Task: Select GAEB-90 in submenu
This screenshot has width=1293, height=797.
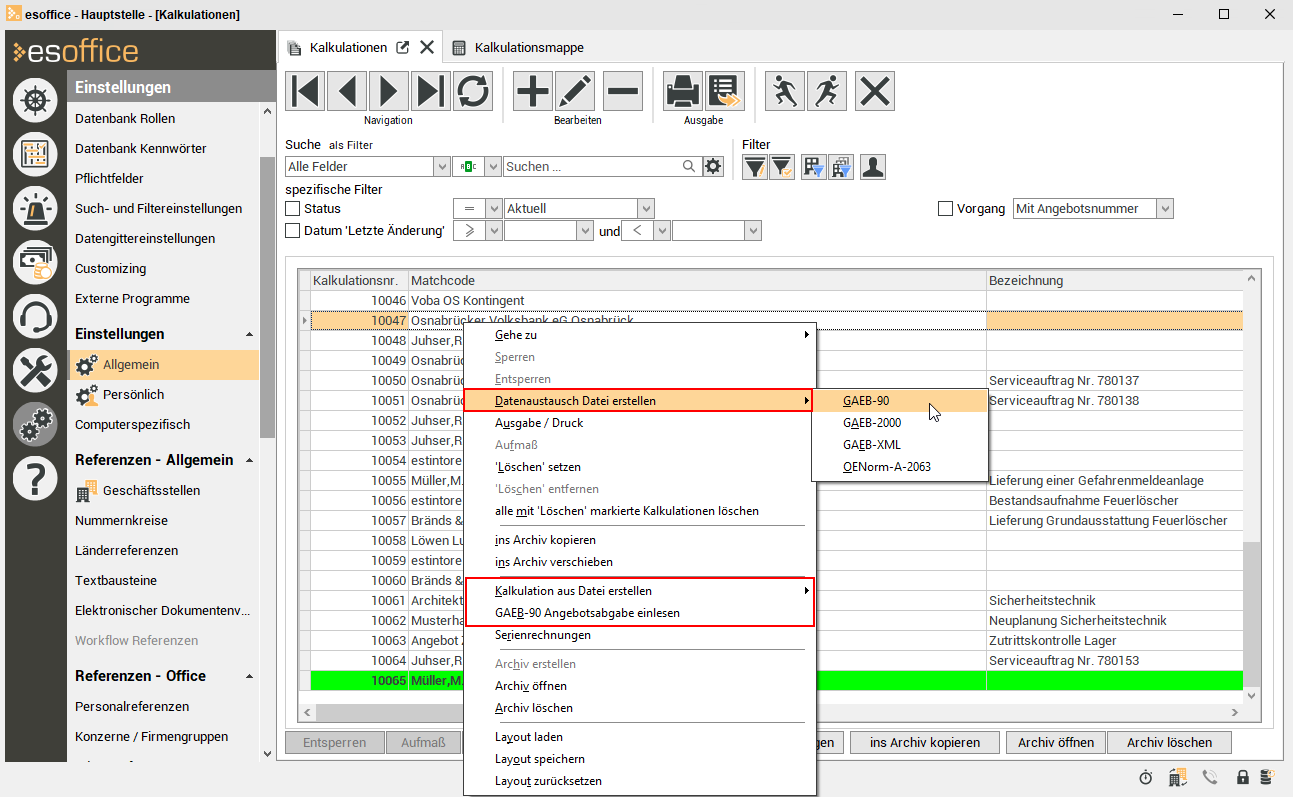Action: pos(901,401)
